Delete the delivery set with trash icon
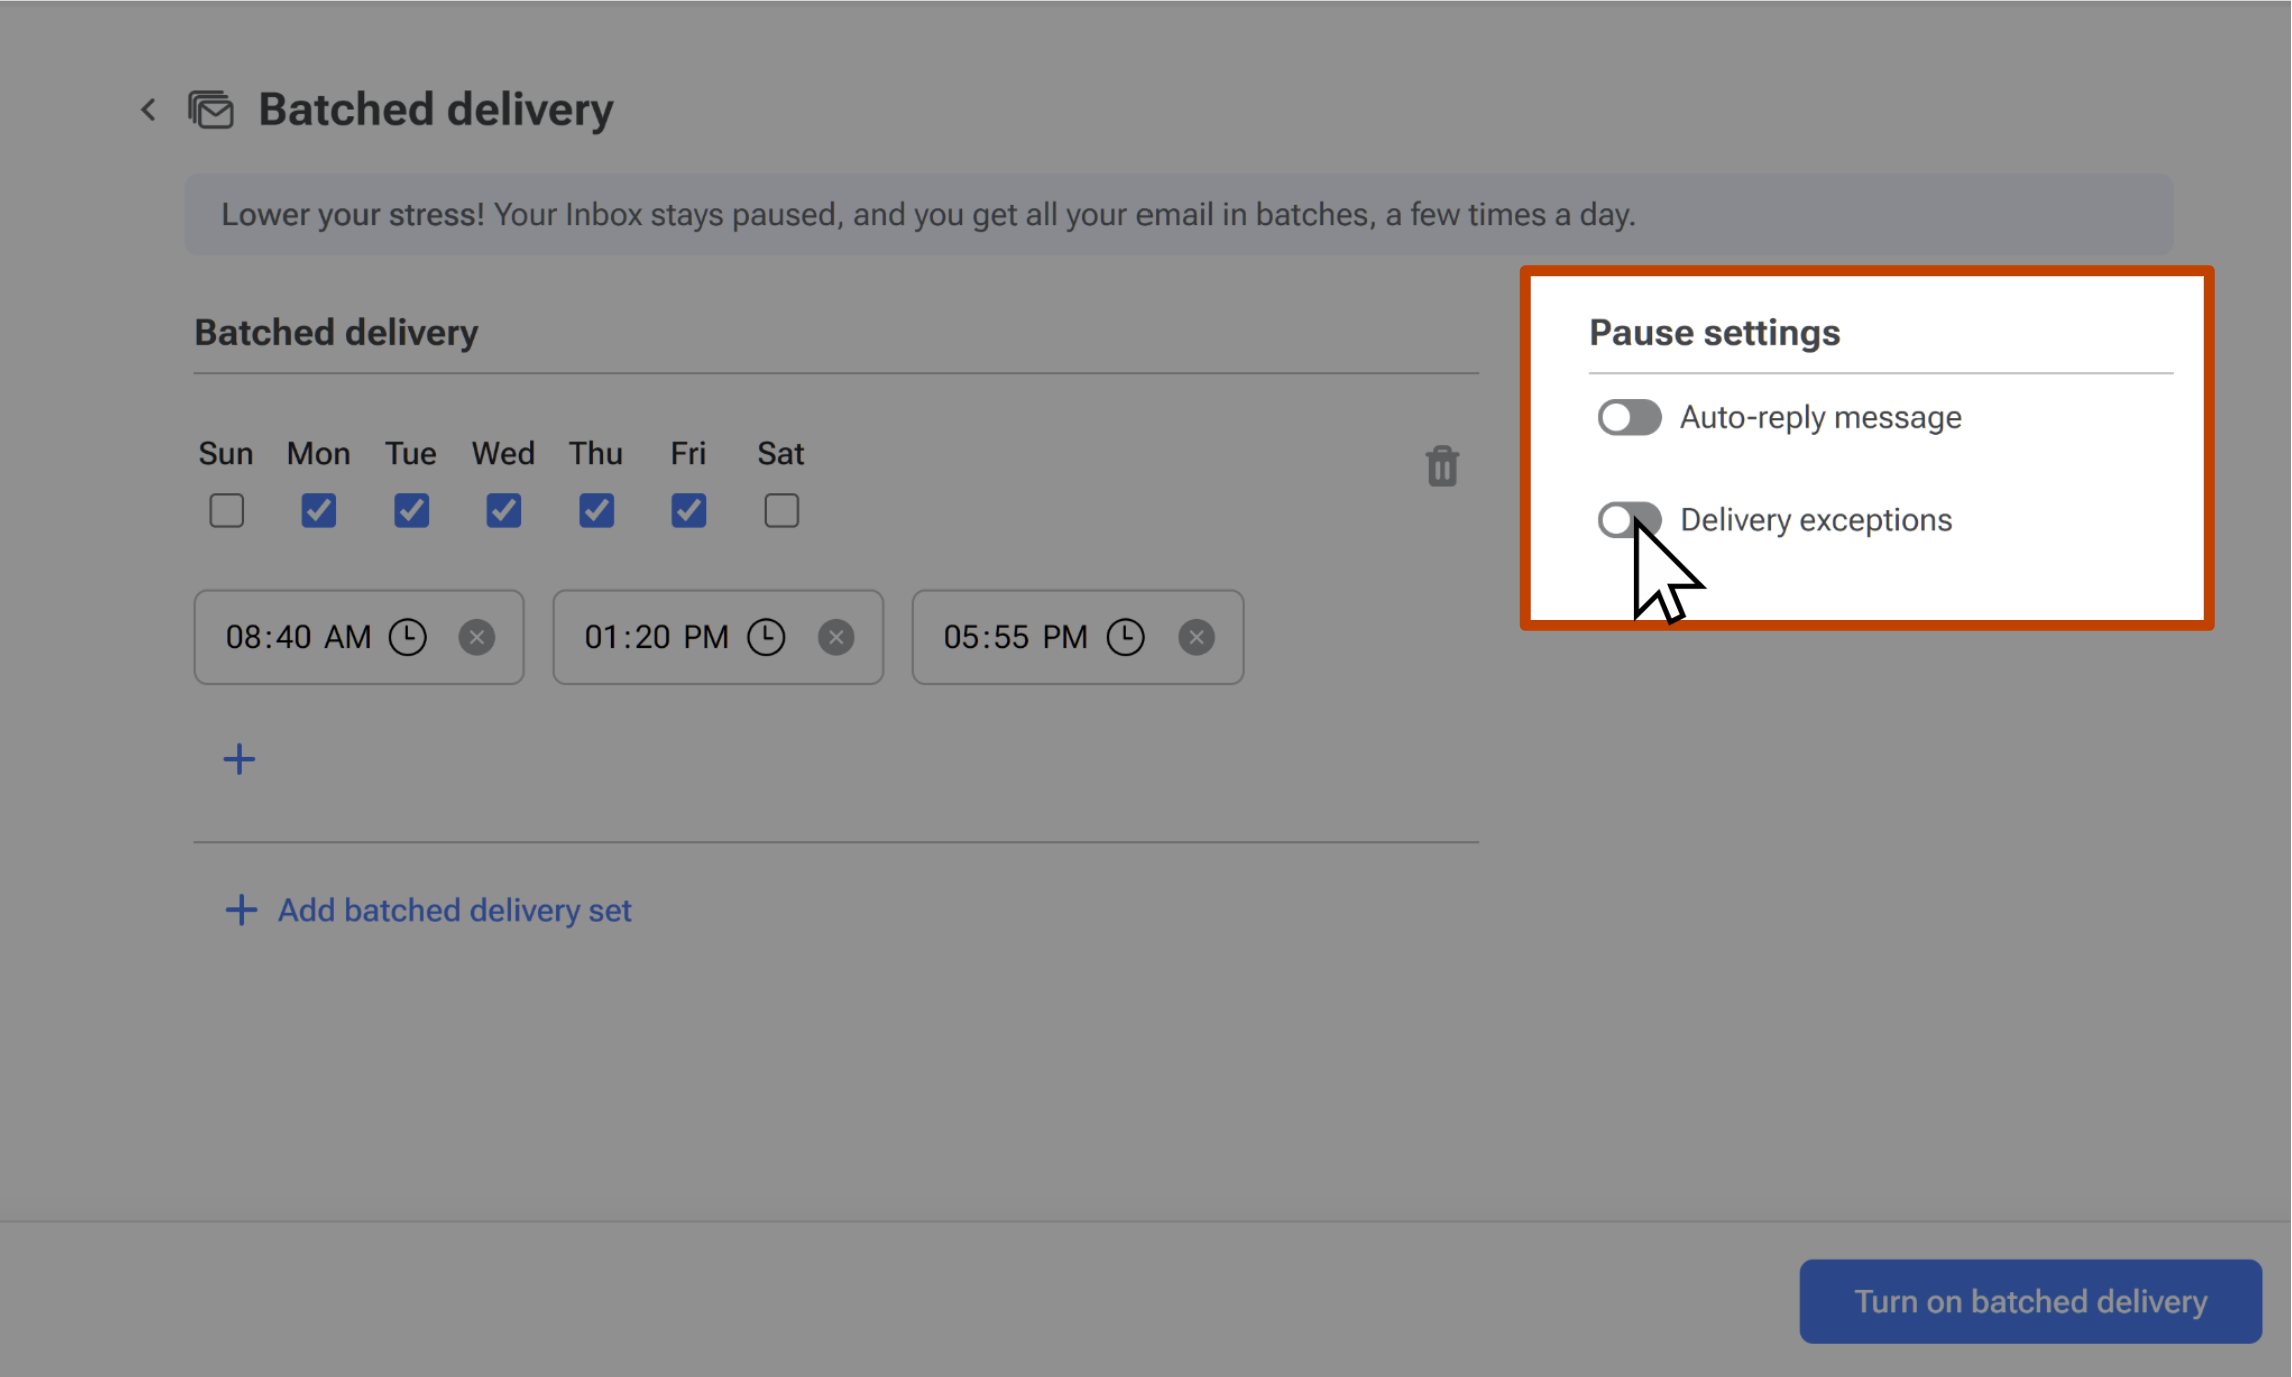Viewport: 2292px width, 1377px height. coord(1442,466)
